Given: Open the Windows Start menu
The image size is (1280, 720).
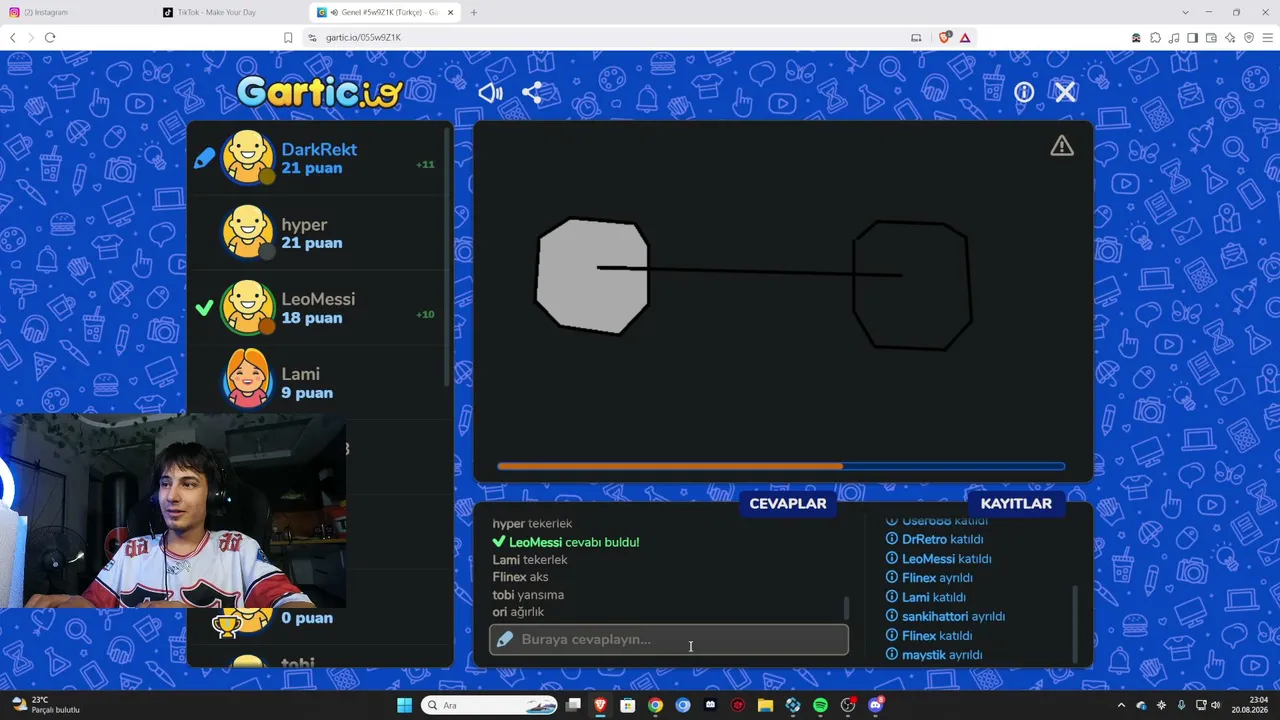Looking at the screenshot, I should [404, 705].
